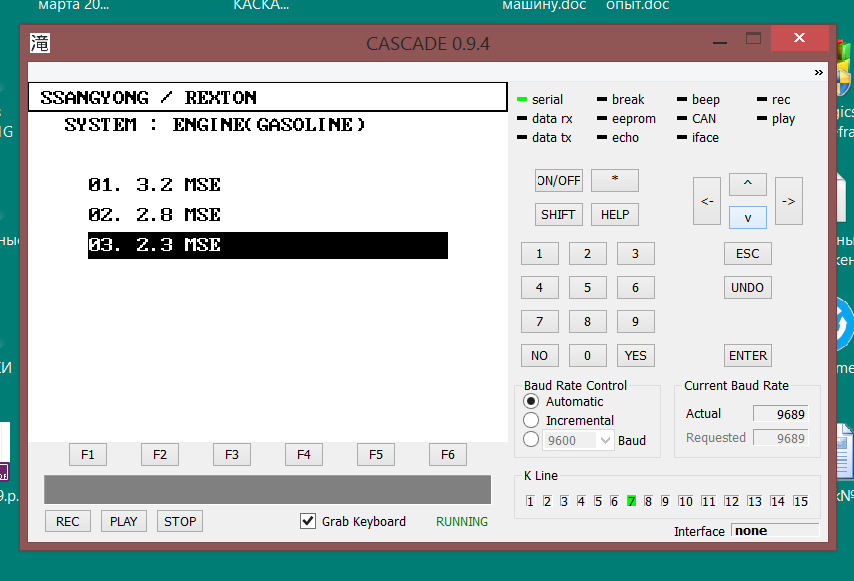Click the PLAY button
The height and width of the screenshot is (581, 854).
pyautogui.click(x=124, y=522)
